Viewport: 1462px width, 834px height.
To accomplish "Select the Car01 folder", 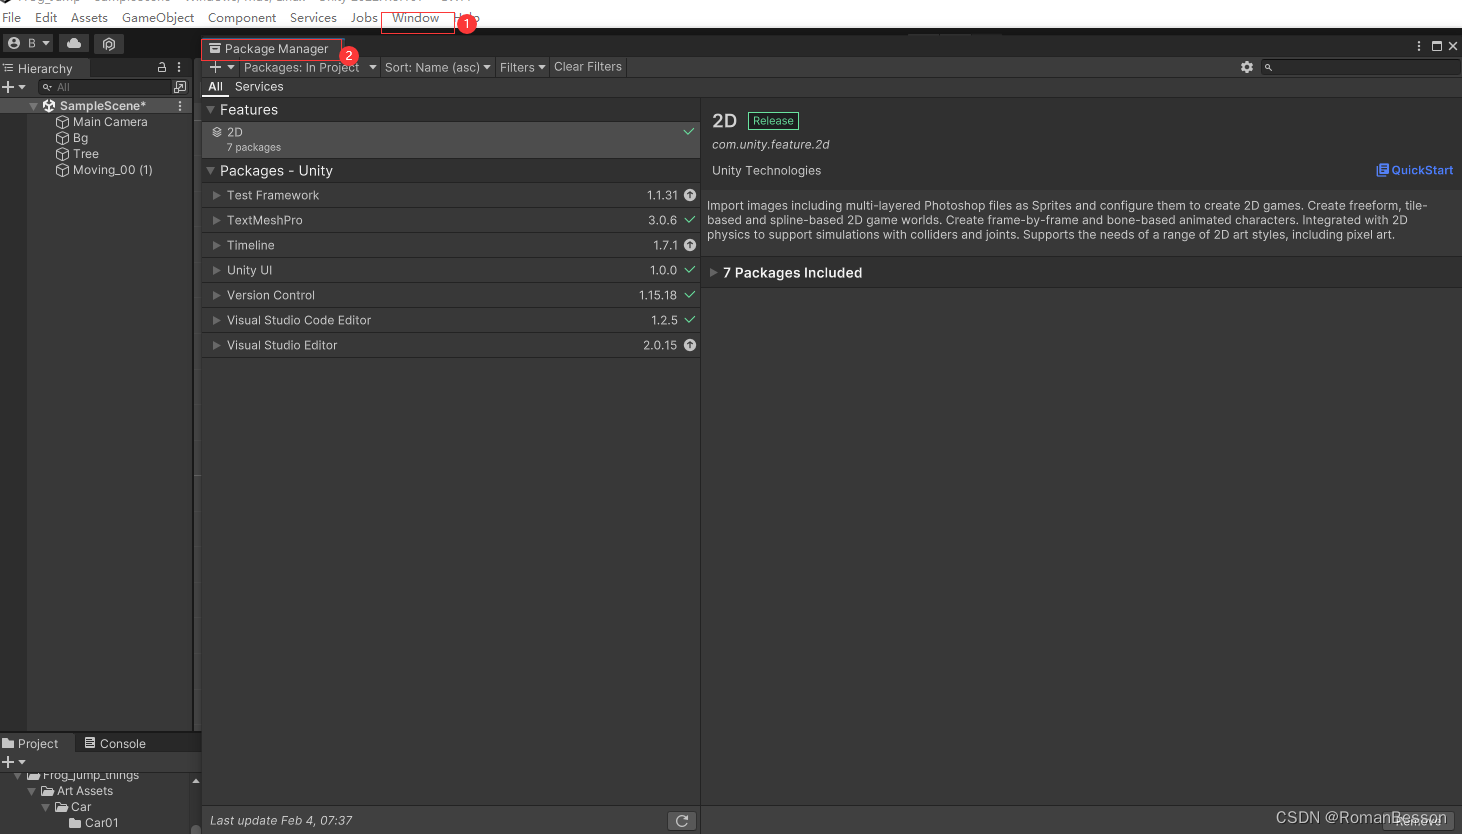I will tap(94, 823).
